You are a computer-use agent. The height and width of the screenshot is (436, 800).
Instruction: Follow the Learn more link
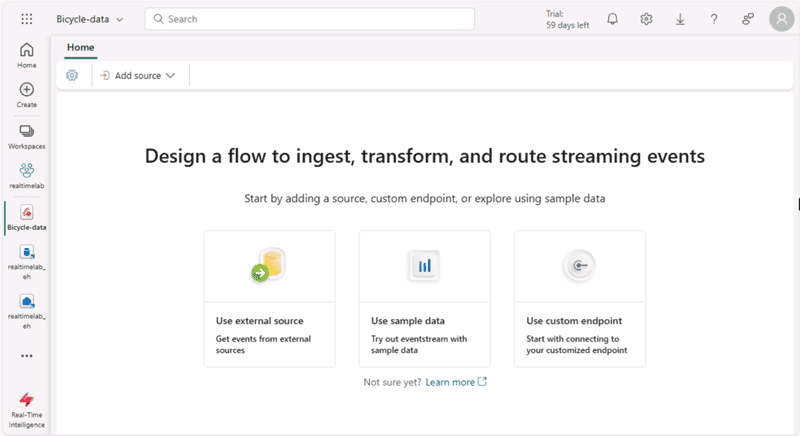(x=450, y=382)
